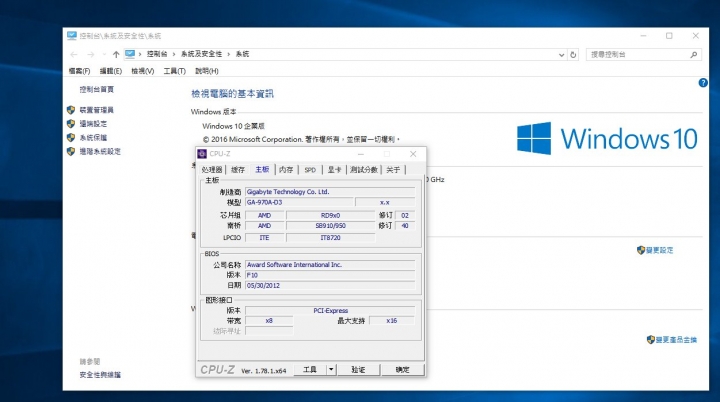Click the shield icon beside 進階系統設定

tap(71, 151)
